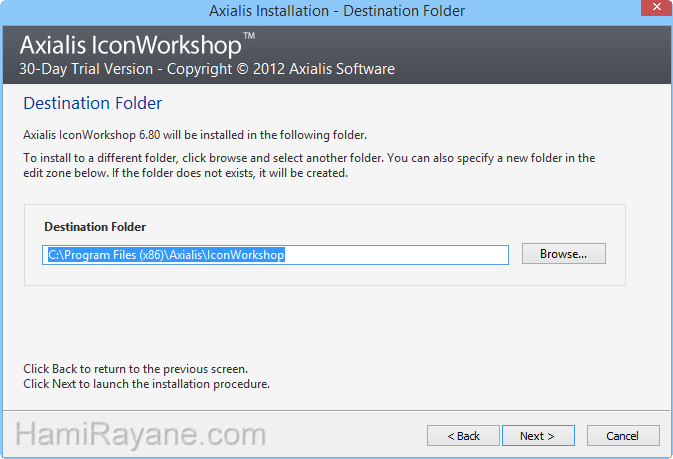Click the Browse... button
Screen dimensions: 673x459
tap(564, 254)
